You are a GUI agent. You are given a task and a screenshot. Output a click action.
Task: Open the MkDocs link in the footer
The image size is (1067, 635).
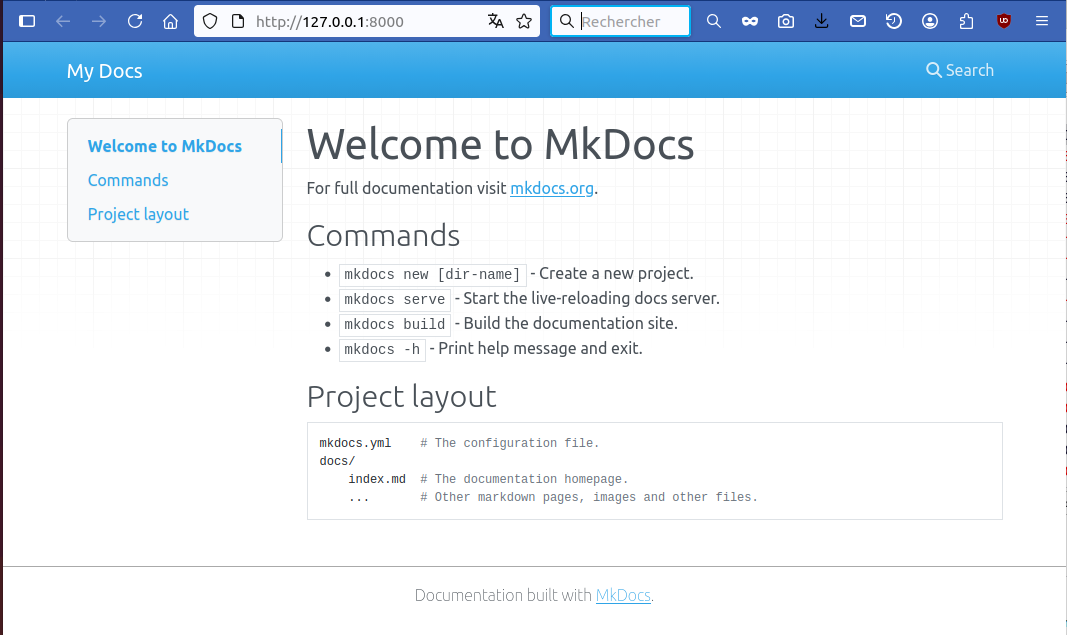click(623, 595)
